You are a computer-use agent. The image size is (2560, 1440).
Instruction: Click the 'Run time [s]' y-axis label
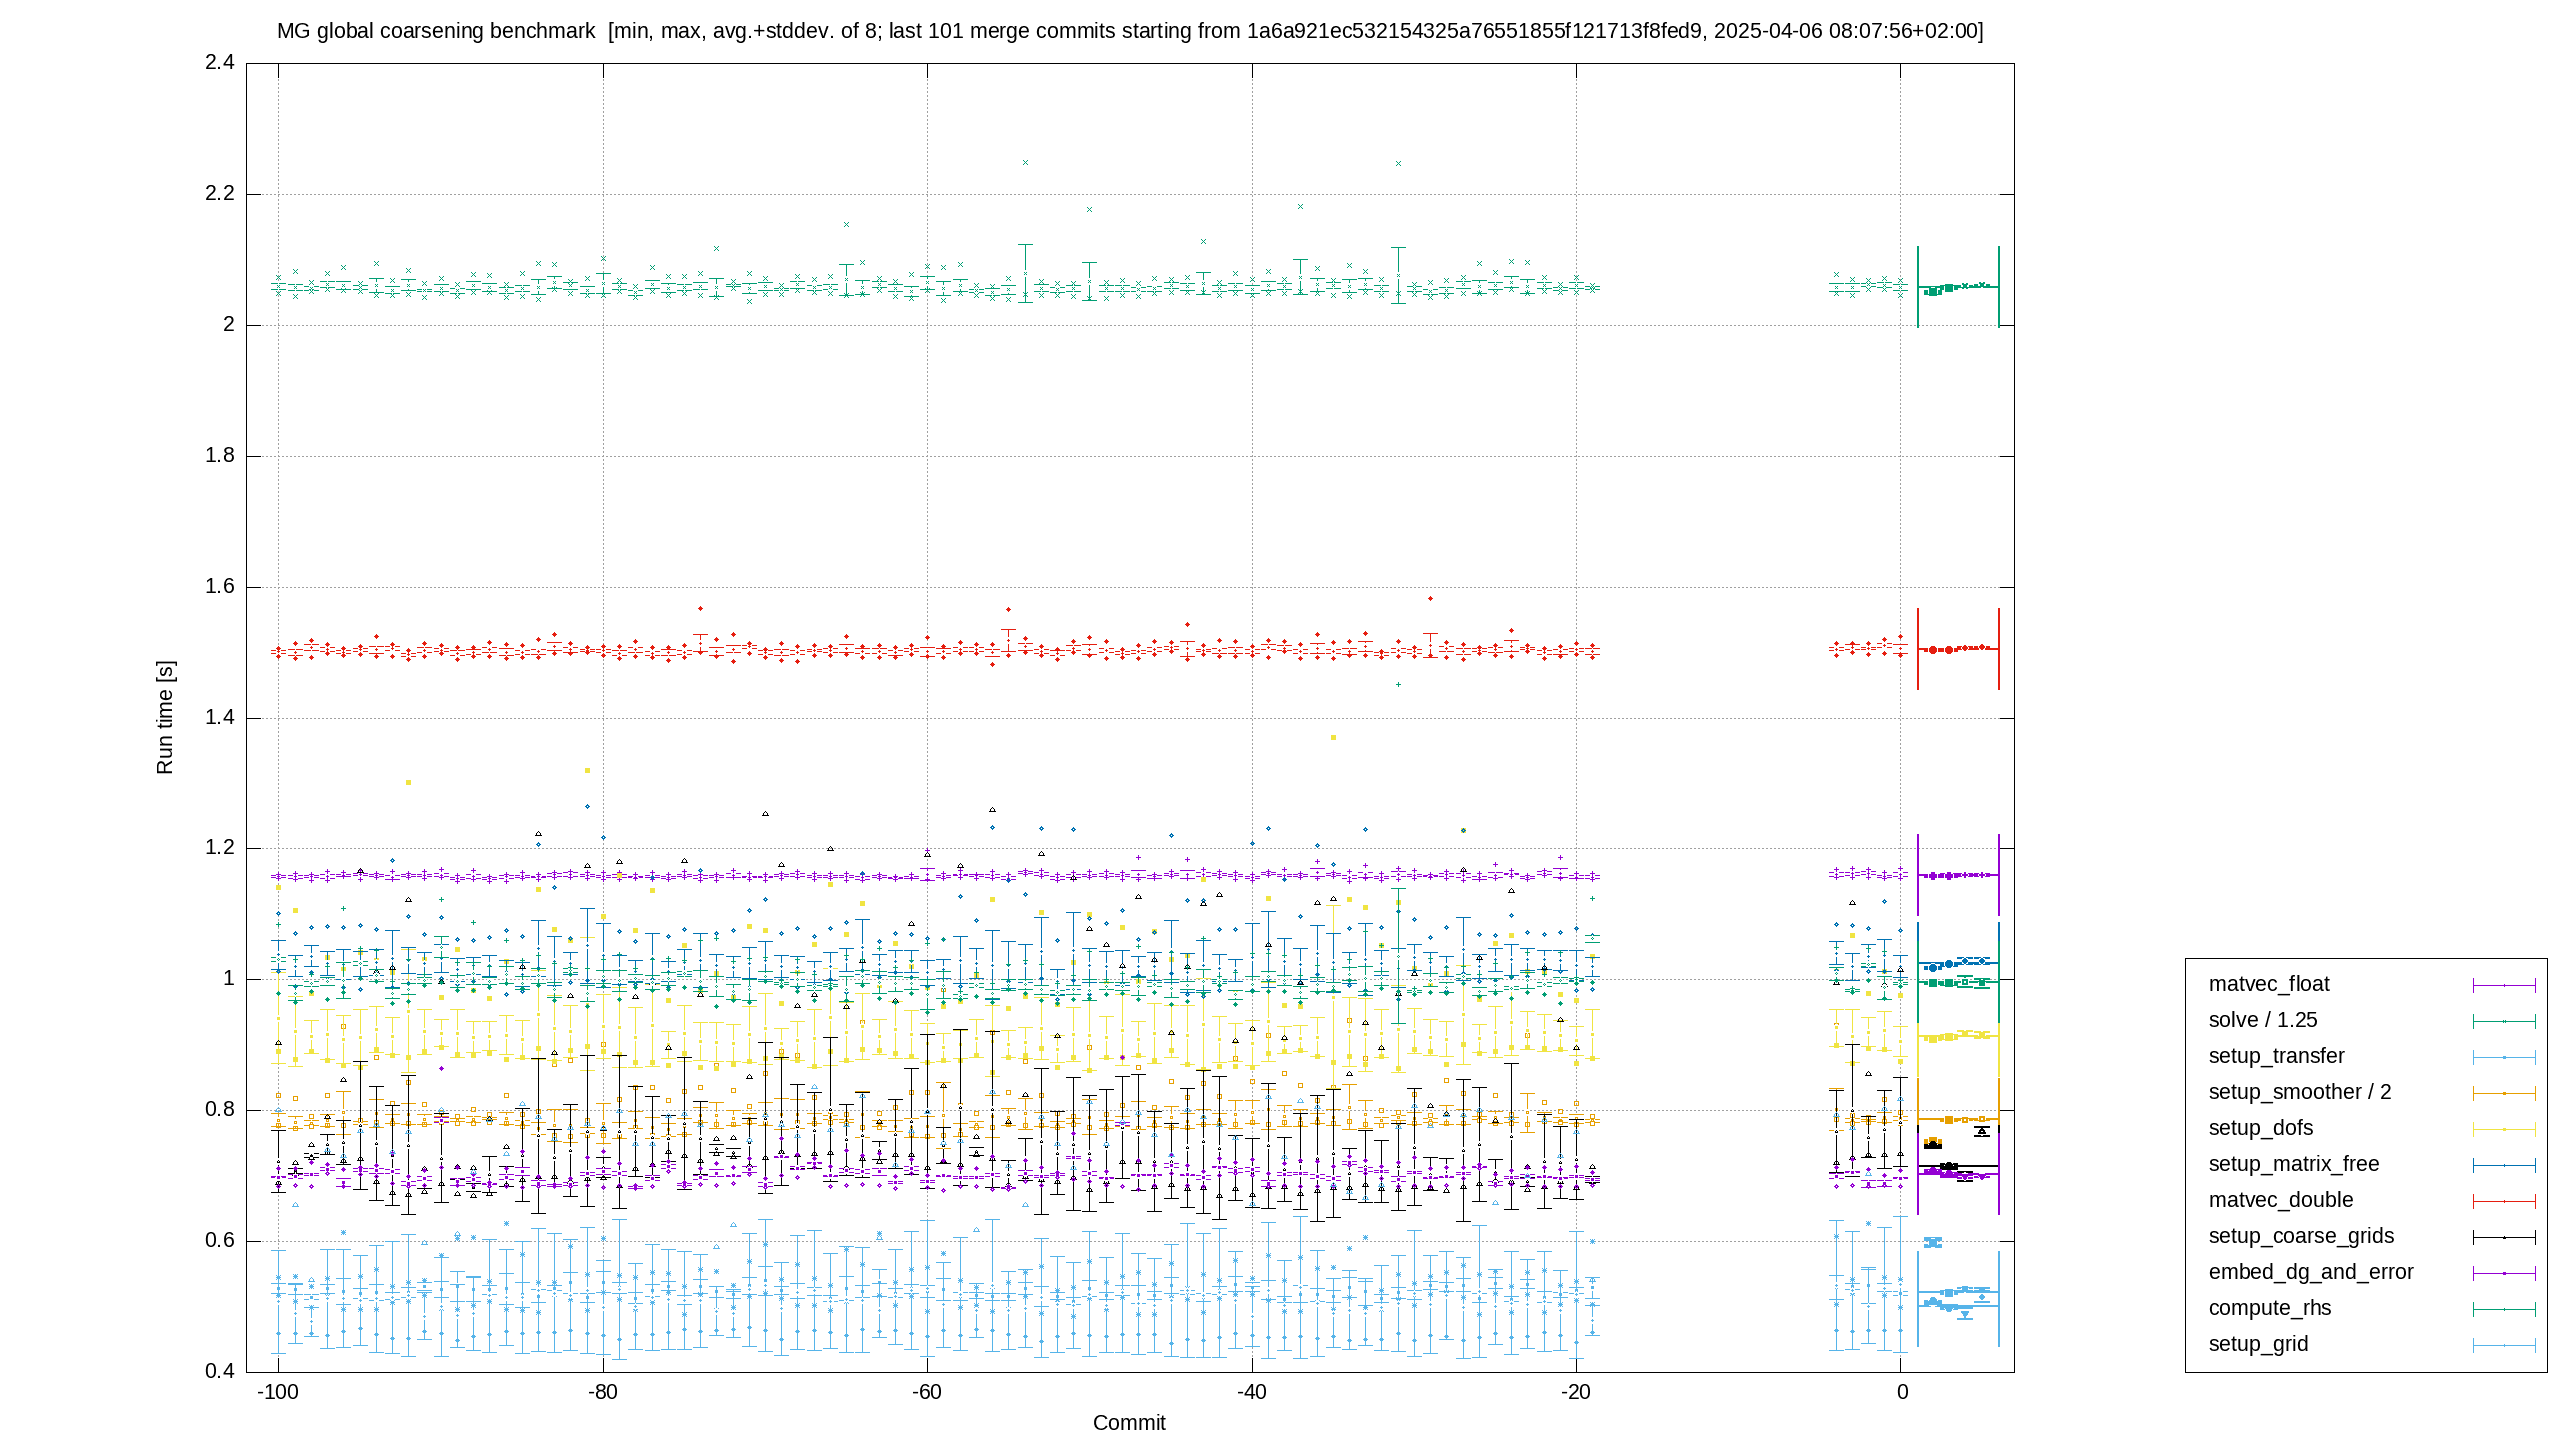(165, 717)
